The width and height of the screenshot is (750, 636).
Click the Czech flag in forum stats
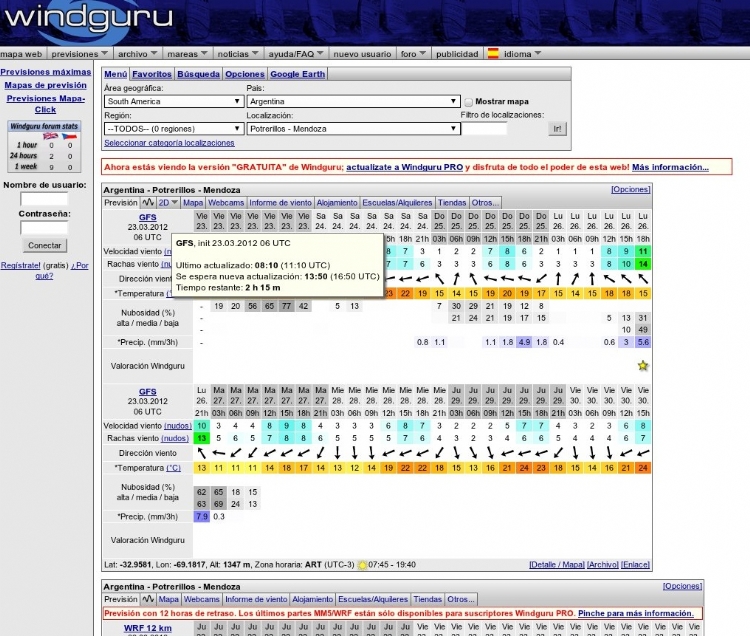coord(69,136)
